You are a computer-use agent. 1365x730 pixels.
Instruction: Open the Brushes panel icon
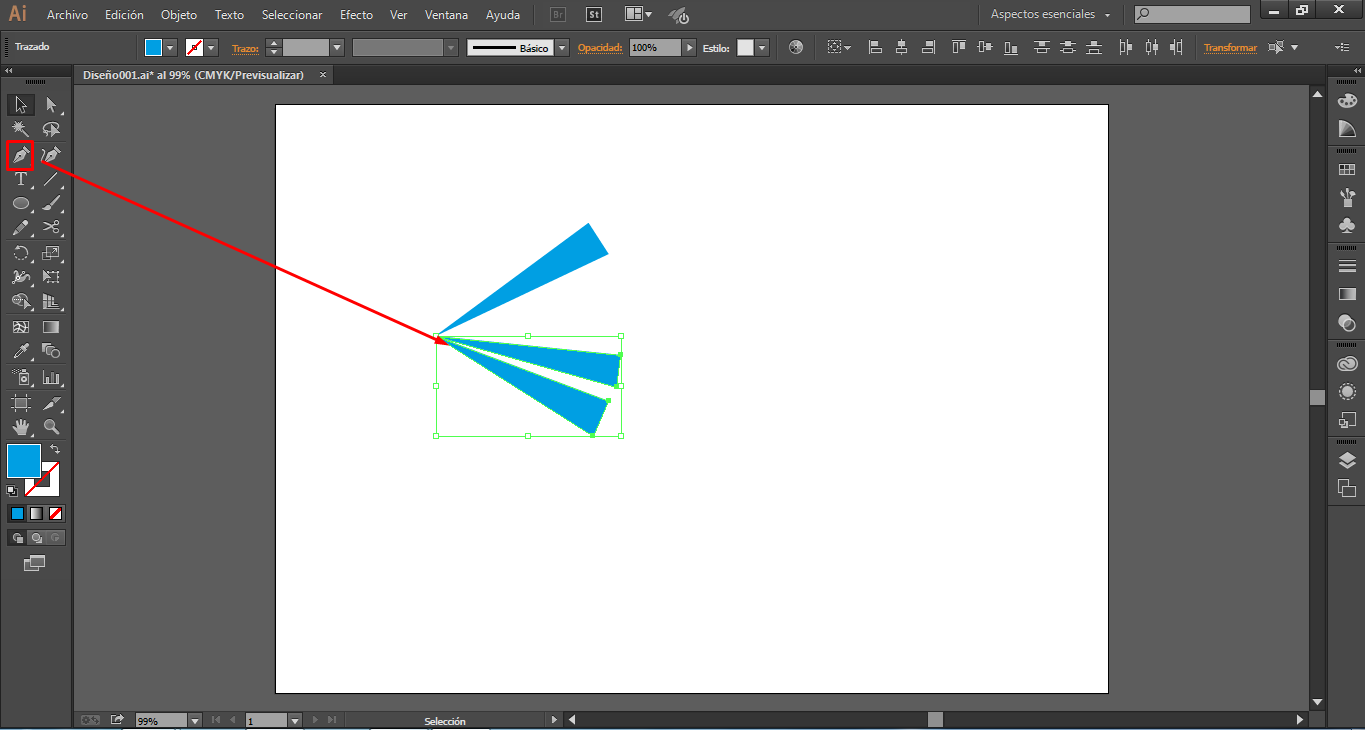[1347, 197]
